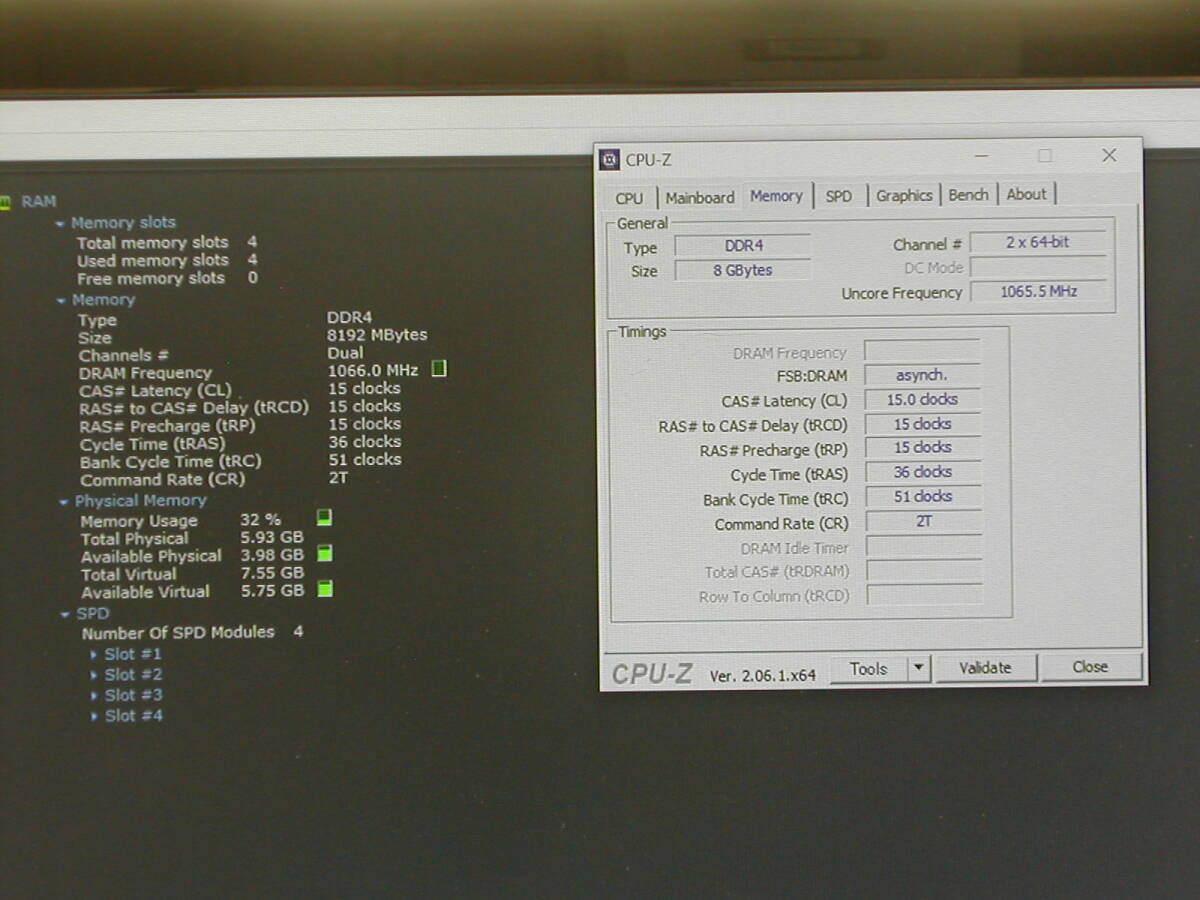1200x900 pixels.
Task: Click the Total Virtual 7.55 GB value
Action: [x=272, y=573]
